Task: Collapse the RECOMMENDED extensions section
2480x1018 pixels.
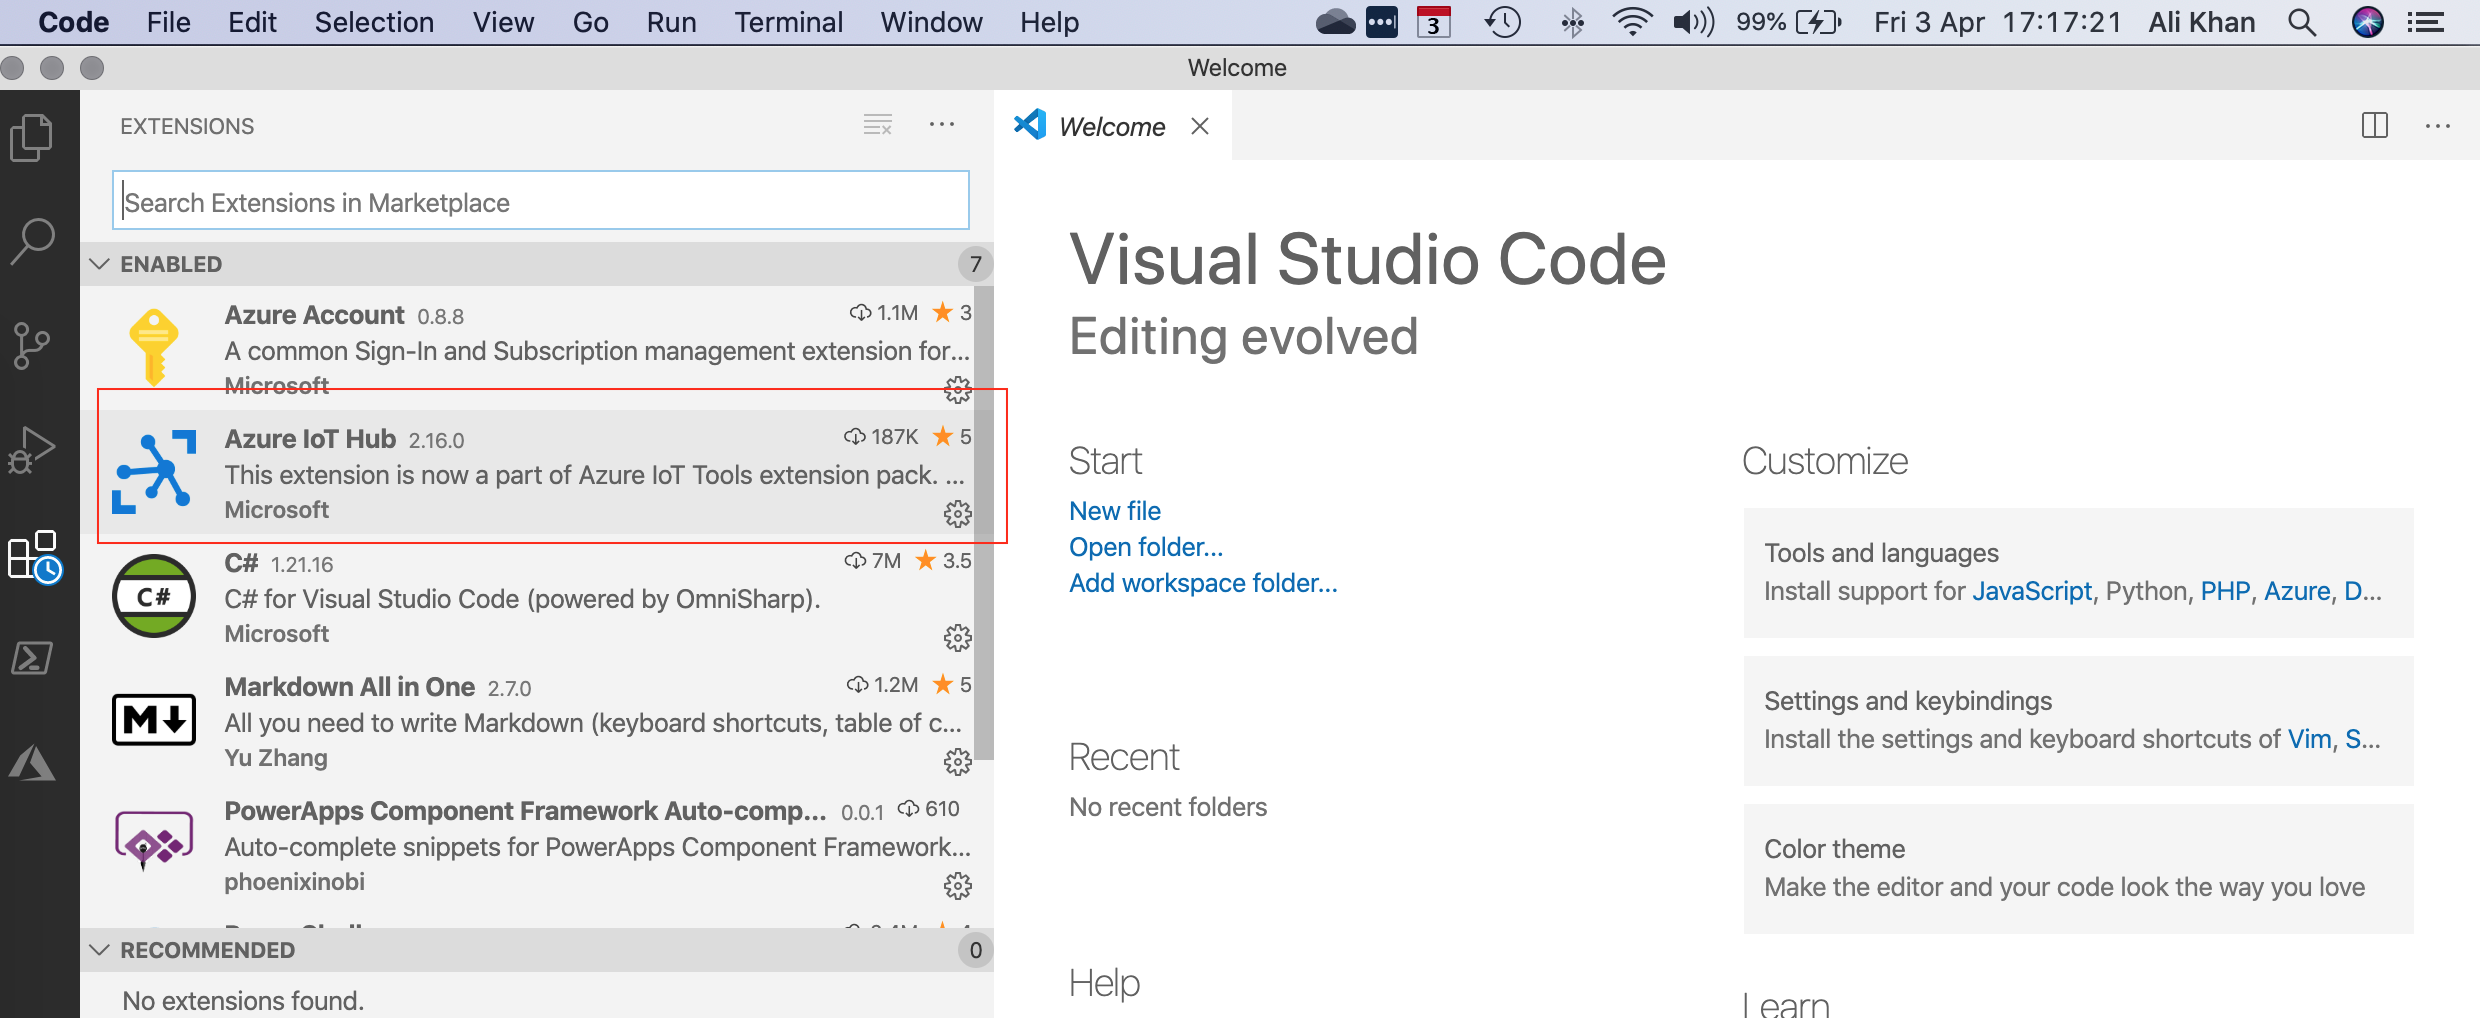Action: (100, 950)
